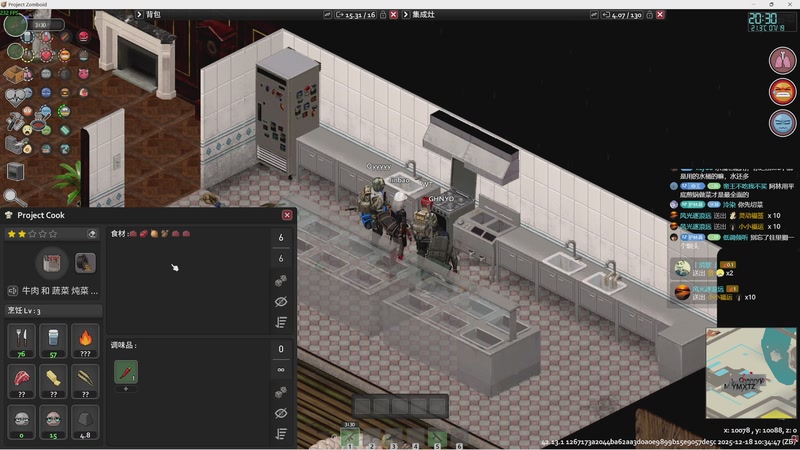
Task: Toggle lock on the 背包 inventory panel
Action: 383,15
